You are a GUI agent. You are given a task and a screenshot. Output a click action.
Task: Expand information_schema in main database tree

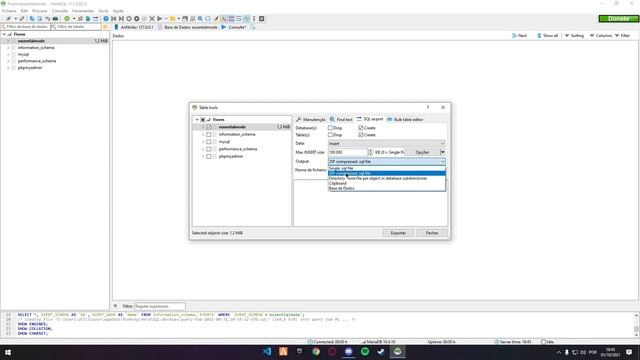[x=8, y=48]
